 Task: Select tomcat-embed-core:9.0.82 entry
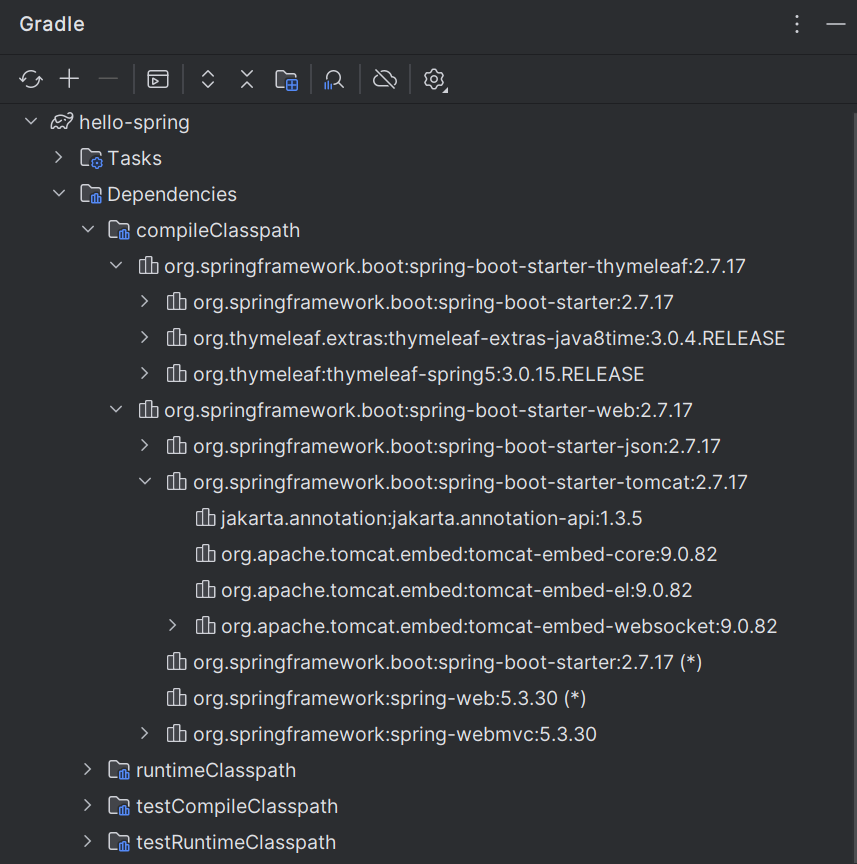427,554
